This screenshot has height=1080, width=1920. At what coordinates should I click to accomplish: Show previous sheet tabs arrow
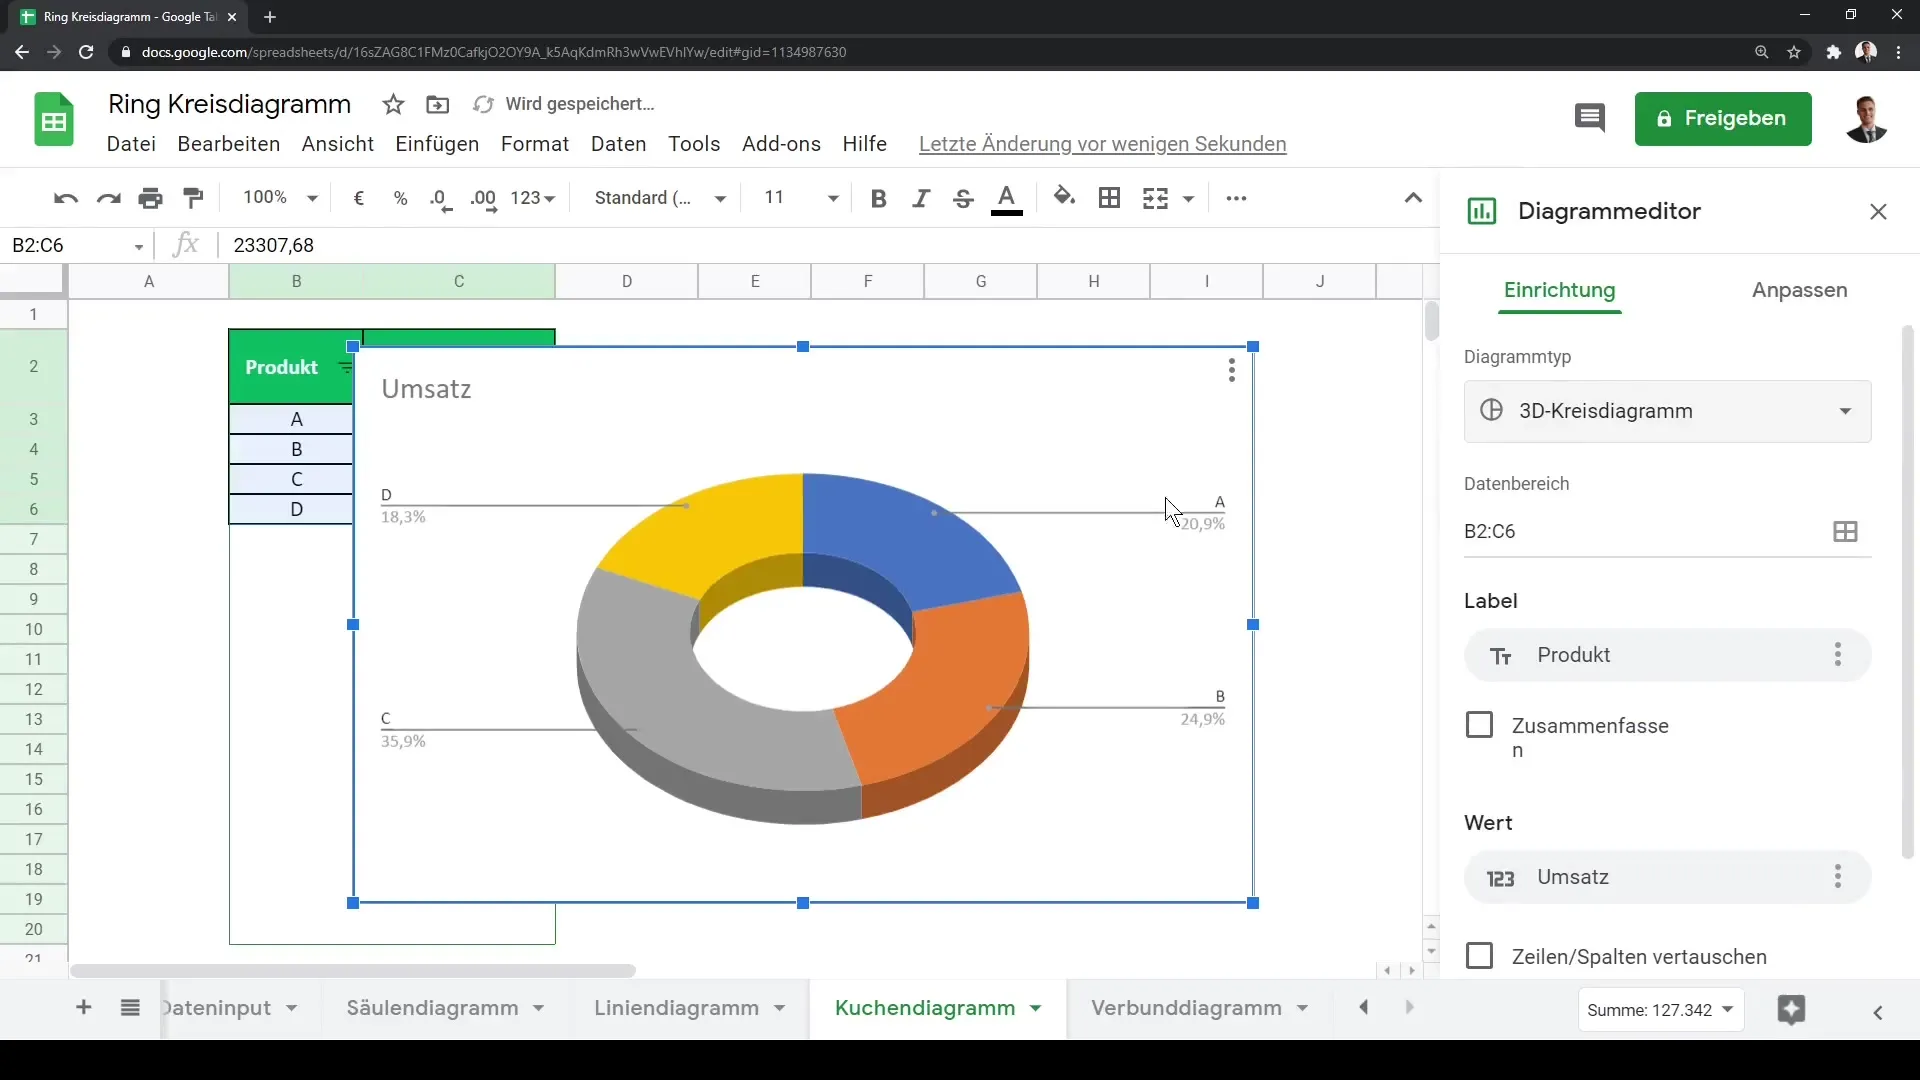pyautogui.click(x=1364, y=1008)
